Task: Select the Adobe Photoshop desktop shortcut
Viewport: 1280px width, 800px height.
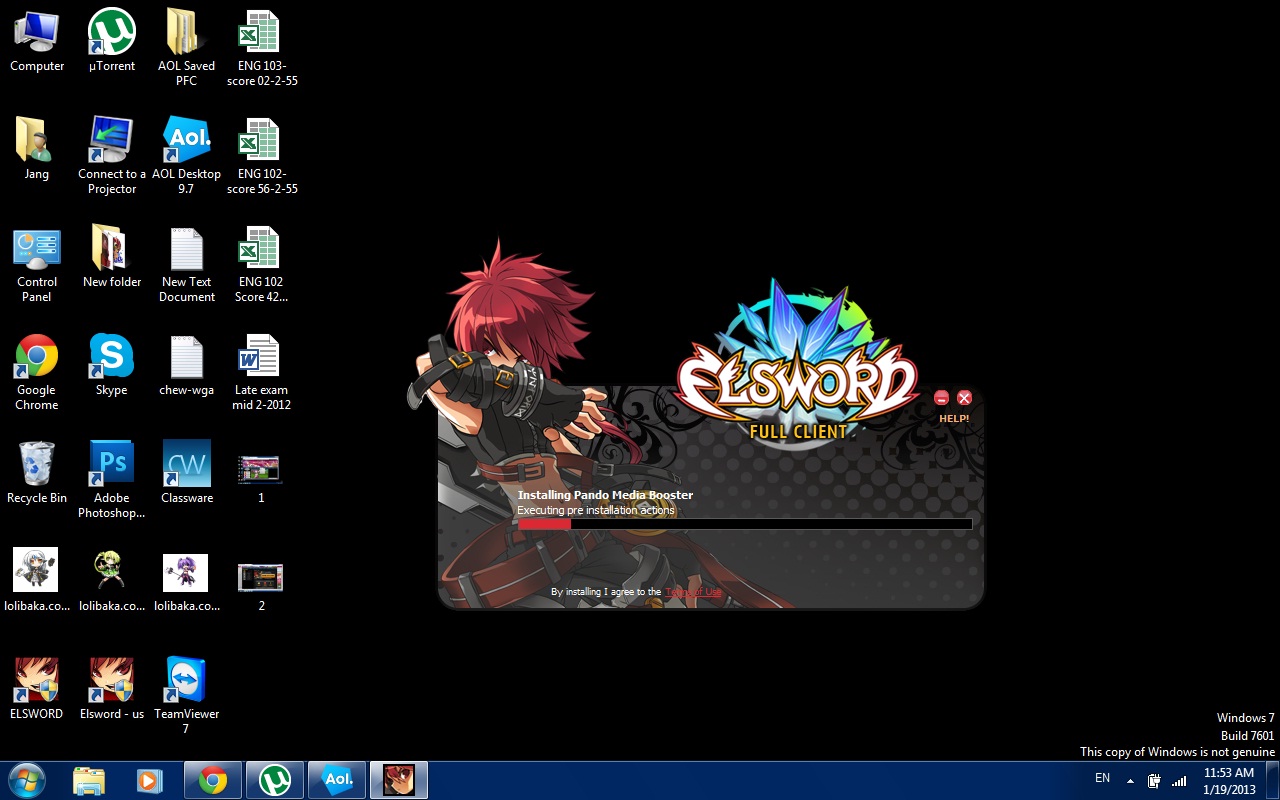Action: (x=112, y=480)
